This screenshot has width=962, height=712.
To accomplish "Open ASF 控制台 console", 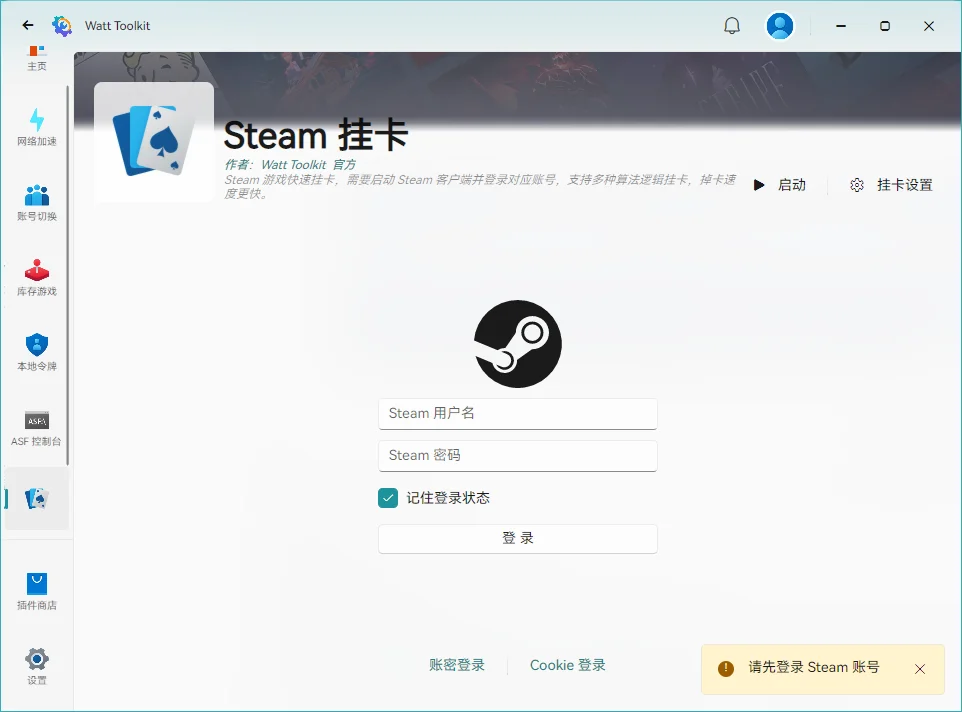I will pyautogui.click(x=37, y=428).
